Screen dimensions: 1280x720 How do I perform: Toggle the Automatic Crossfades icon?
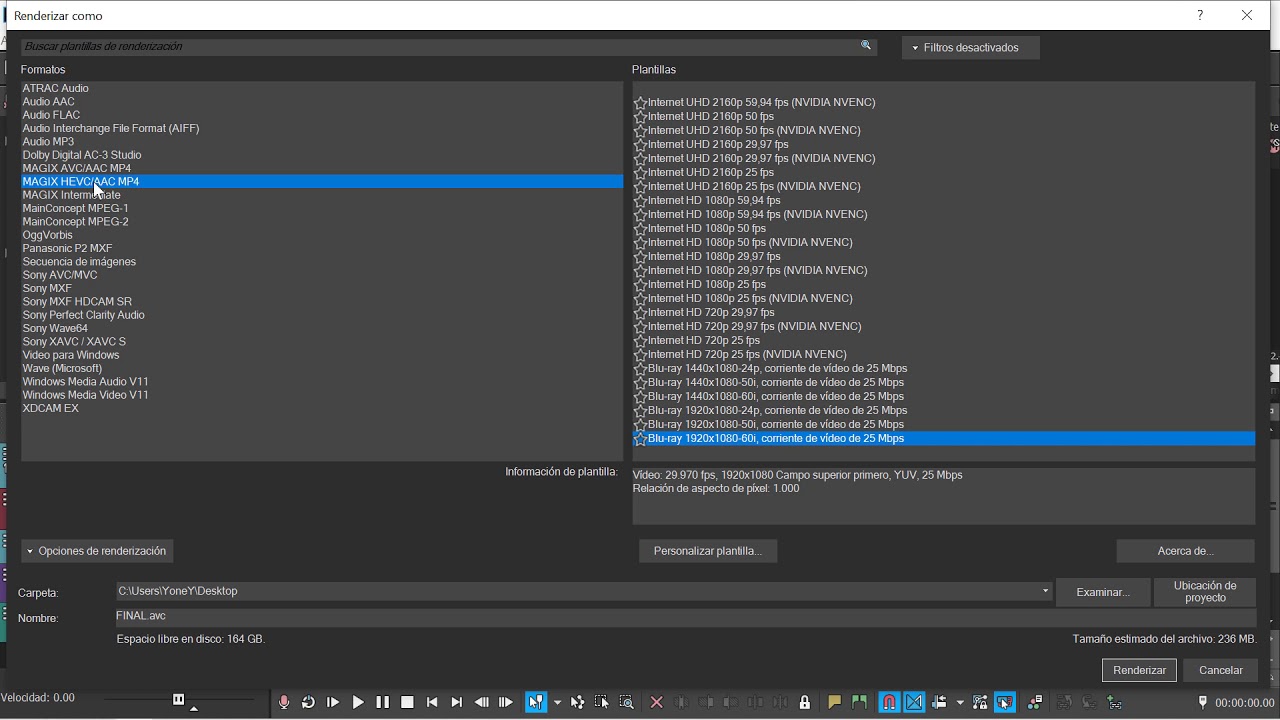pyautogui.click(x=914, y=703)
